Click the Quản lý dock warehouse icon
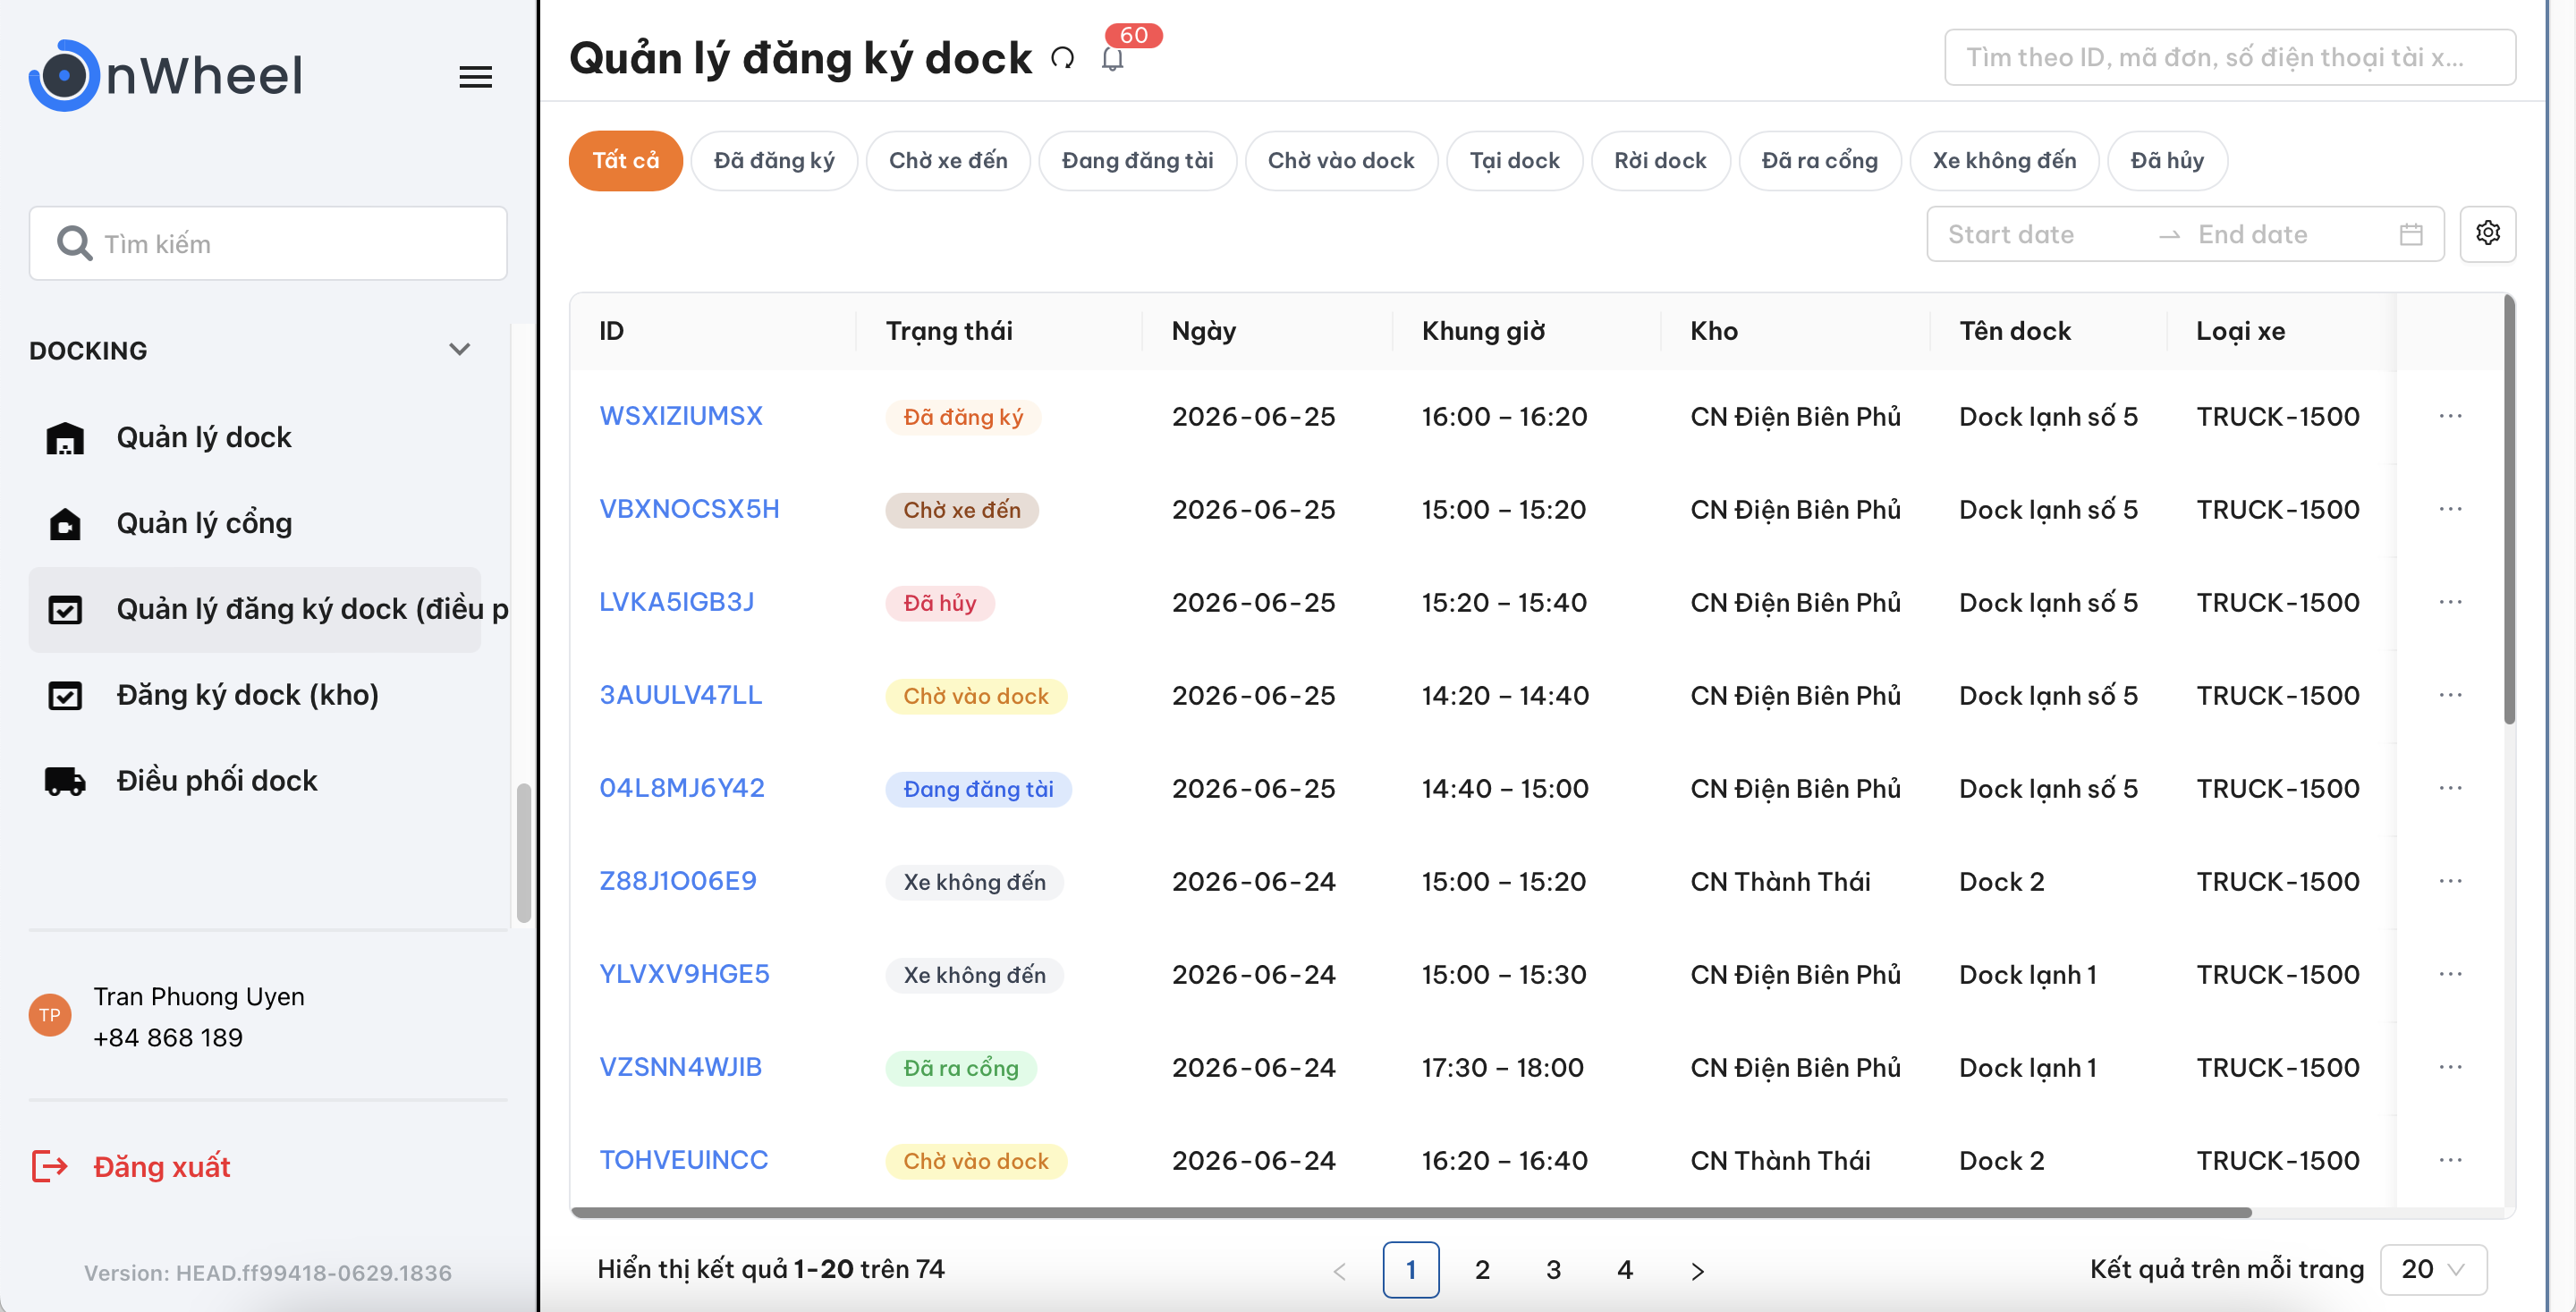The height and width of the screenshot is (1312, 2576). pyautogui.click(x=65, y=438)
